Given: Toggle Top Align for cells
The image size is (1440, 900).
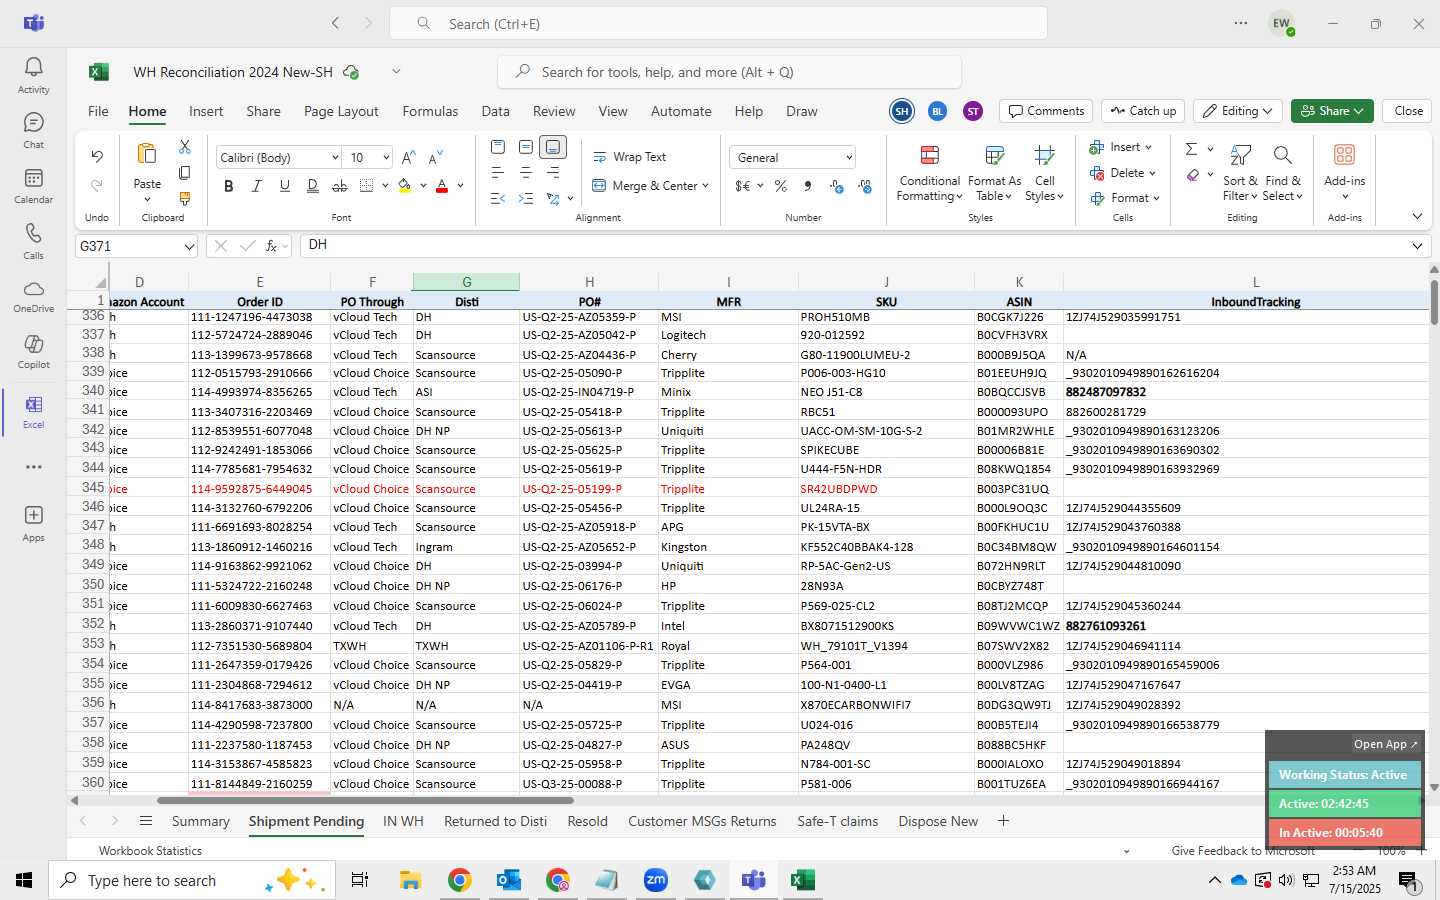Looking at the screenshot, I should point(498,147).
